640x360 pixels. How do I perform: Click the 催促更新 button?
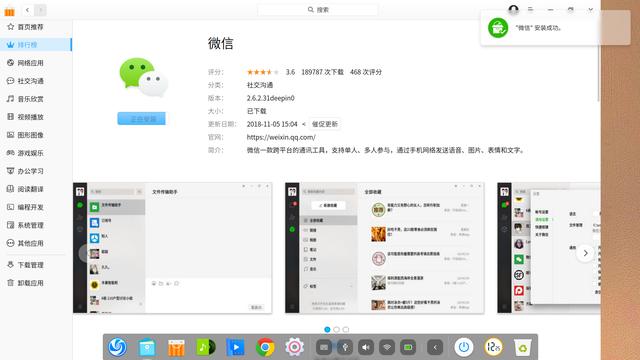coord(324,124)
